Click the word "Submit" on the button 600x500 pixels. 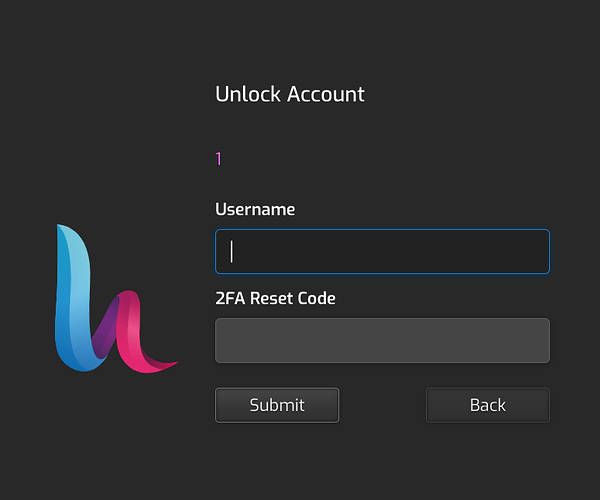point(277,405)
